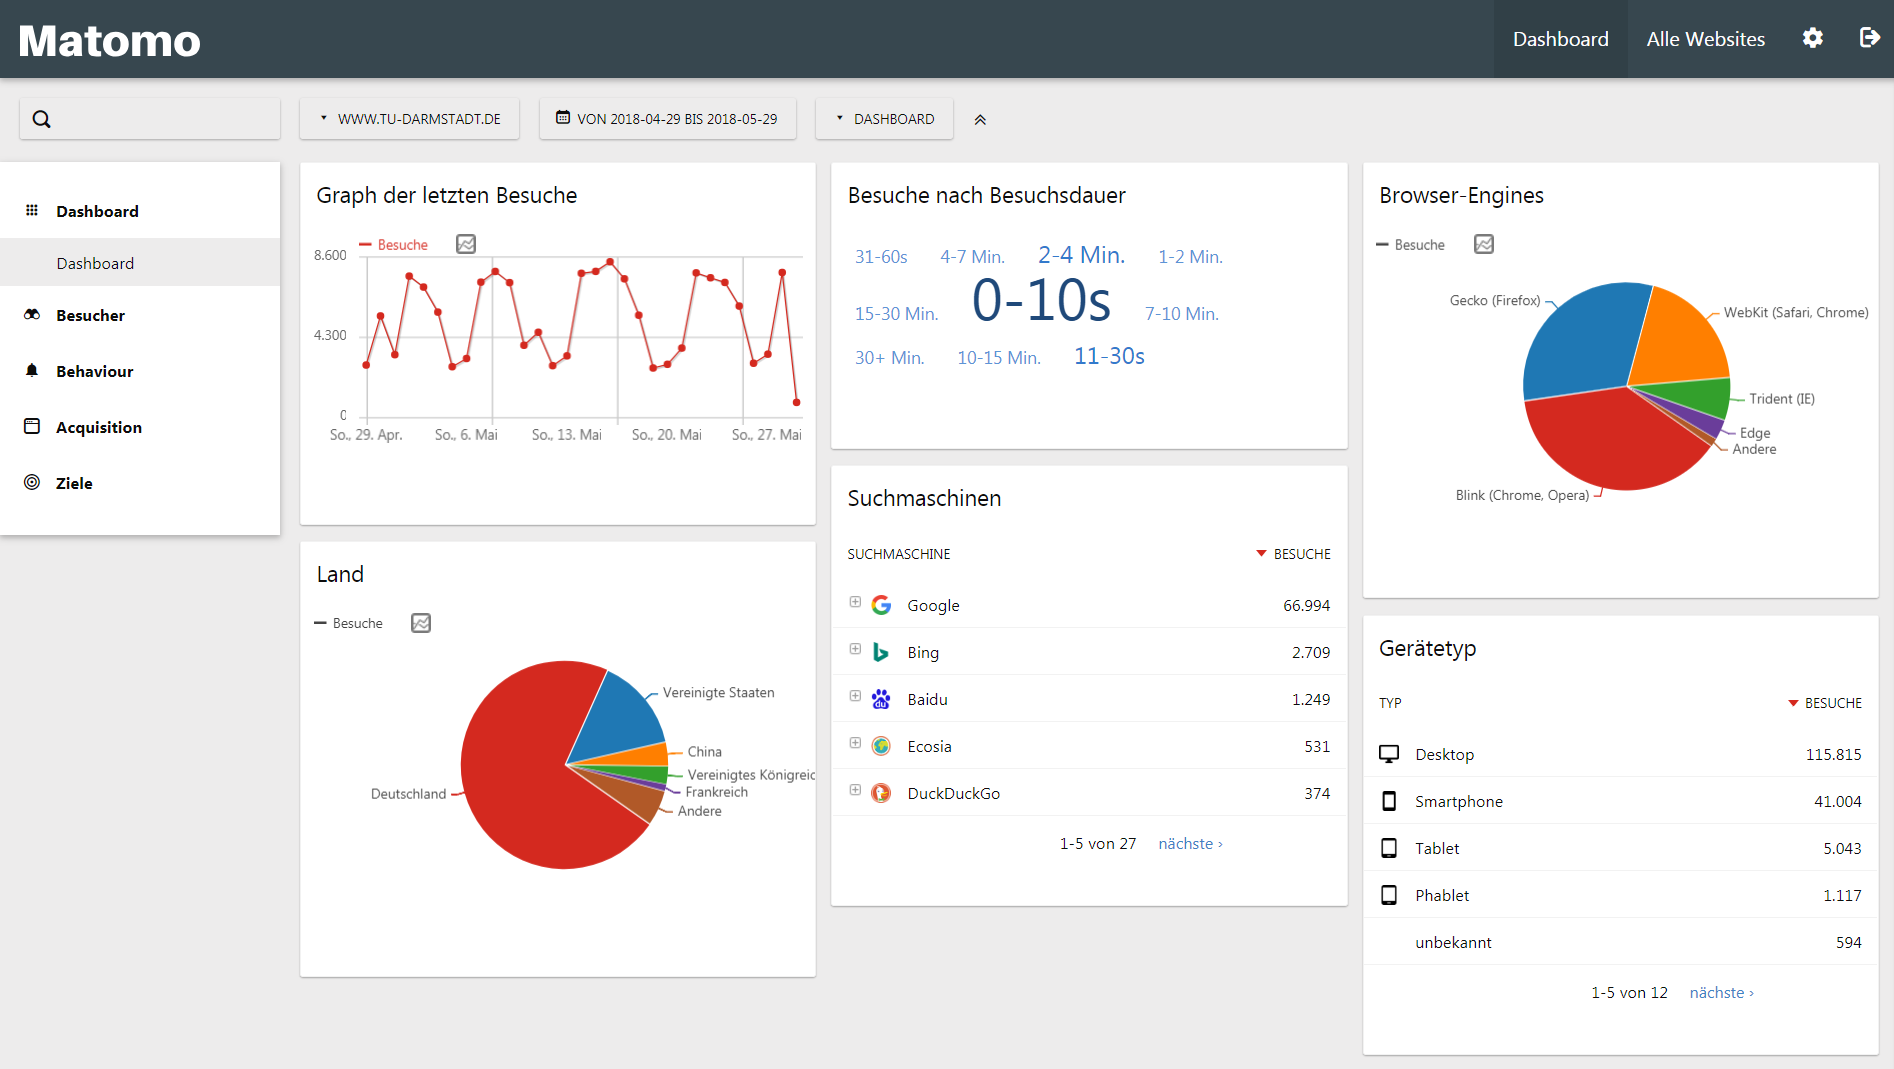Click the Baidu paw icon
The image size is (1894, 1069).
click(x=881, y=699)
